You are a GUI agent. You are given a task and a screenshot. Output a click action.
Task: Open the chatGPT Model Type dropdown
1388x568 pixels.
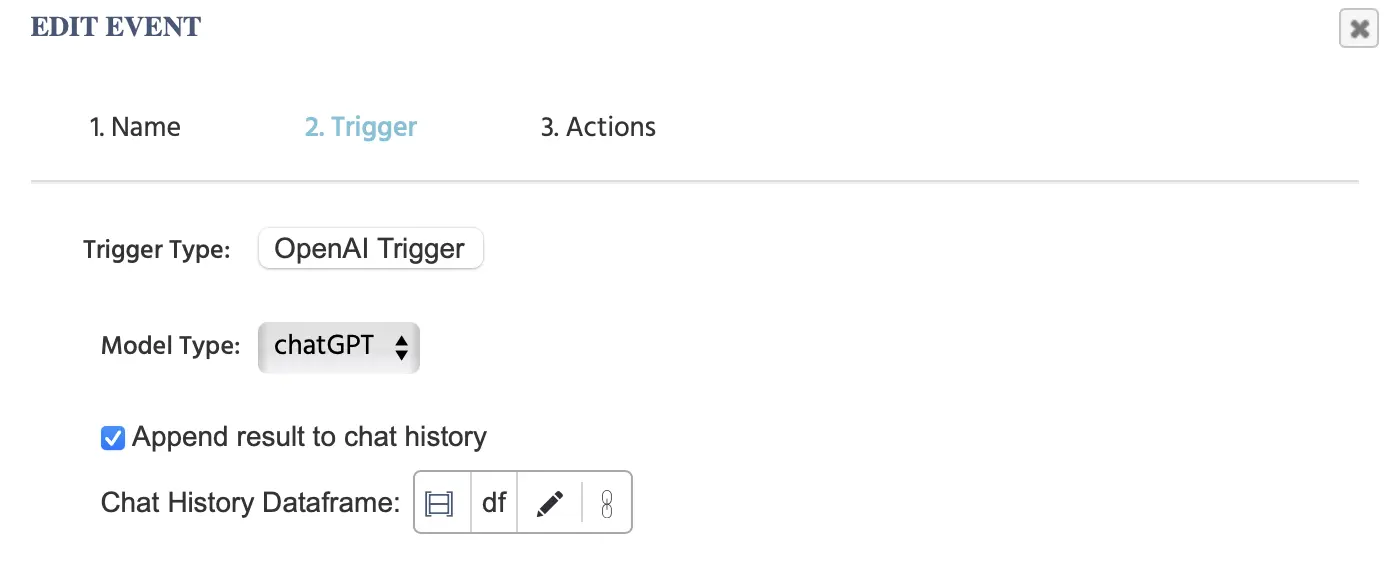tap(338, 347)
